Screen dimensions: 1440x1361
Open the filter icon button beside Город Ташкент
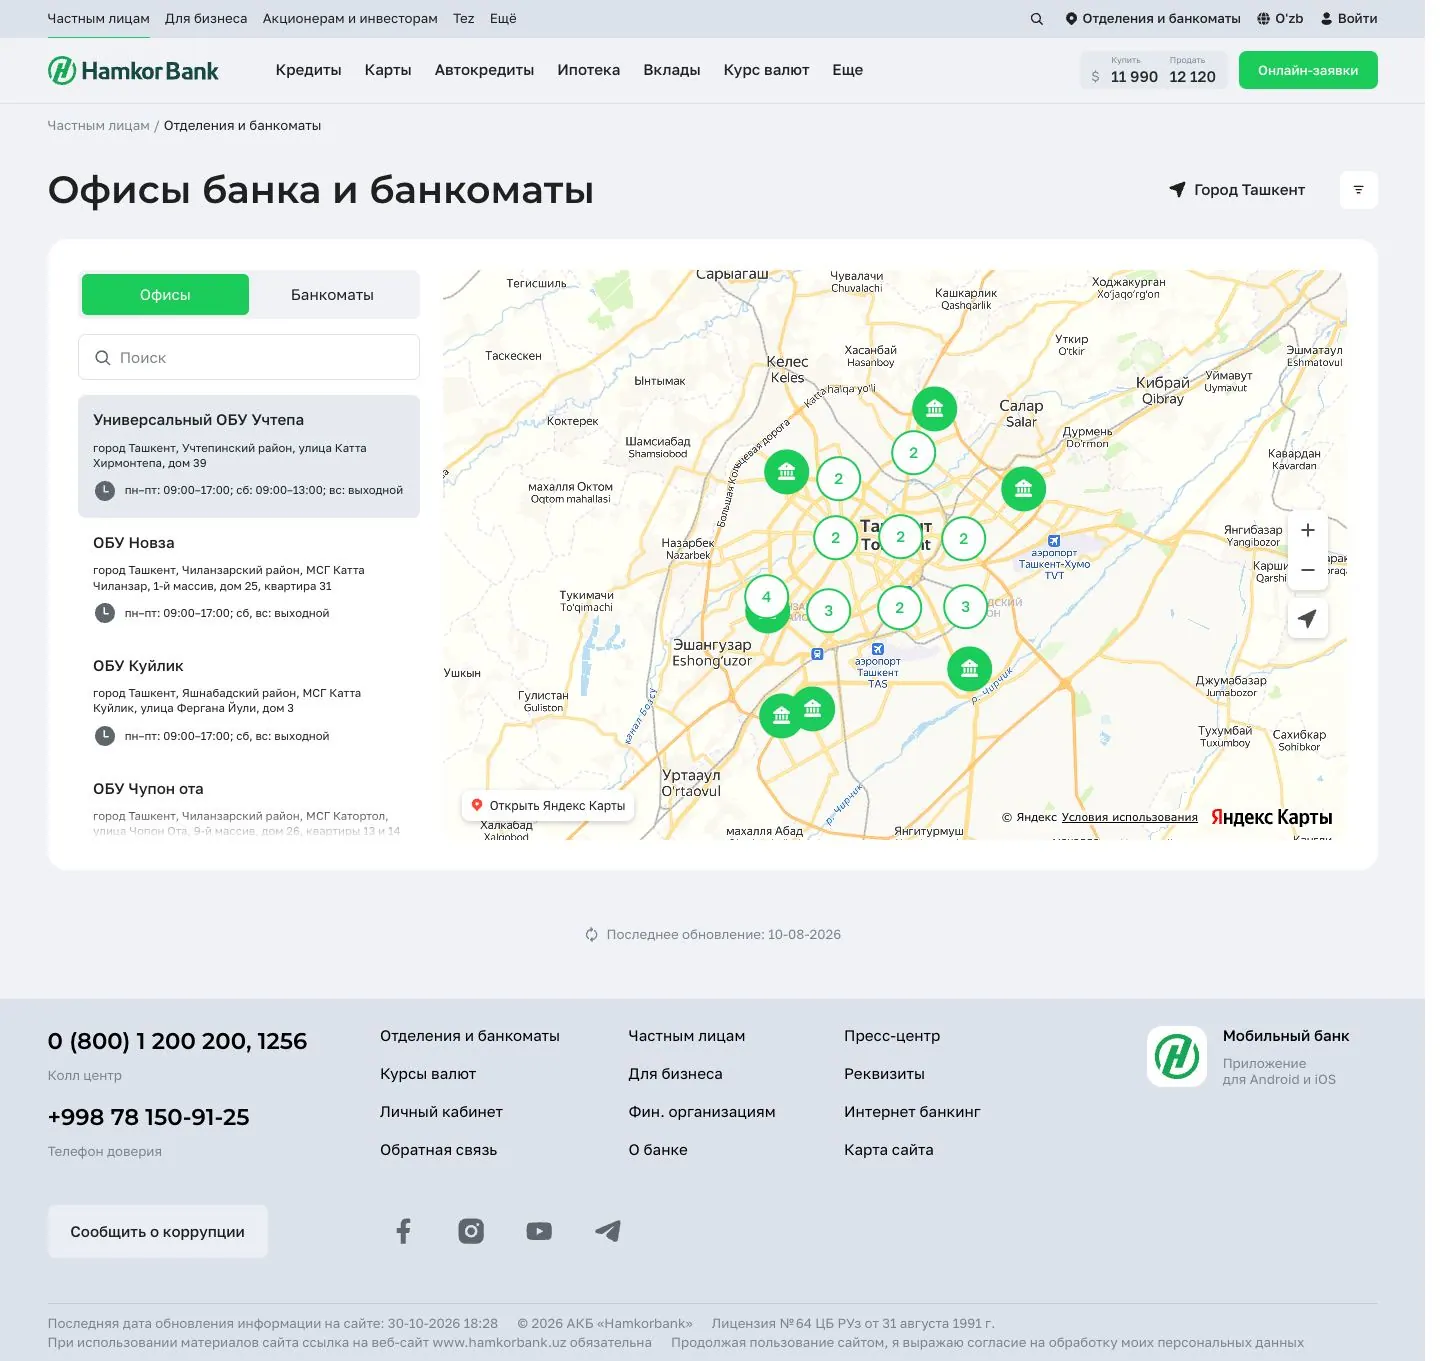pyautogui.click(x=1358, y=190)
